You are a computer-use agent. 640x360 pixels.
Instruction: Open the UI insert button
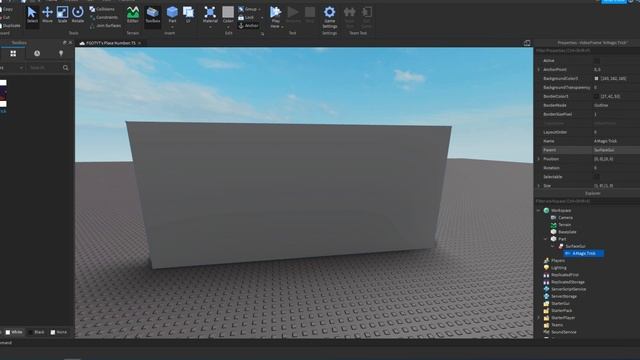tap(188, 15)
